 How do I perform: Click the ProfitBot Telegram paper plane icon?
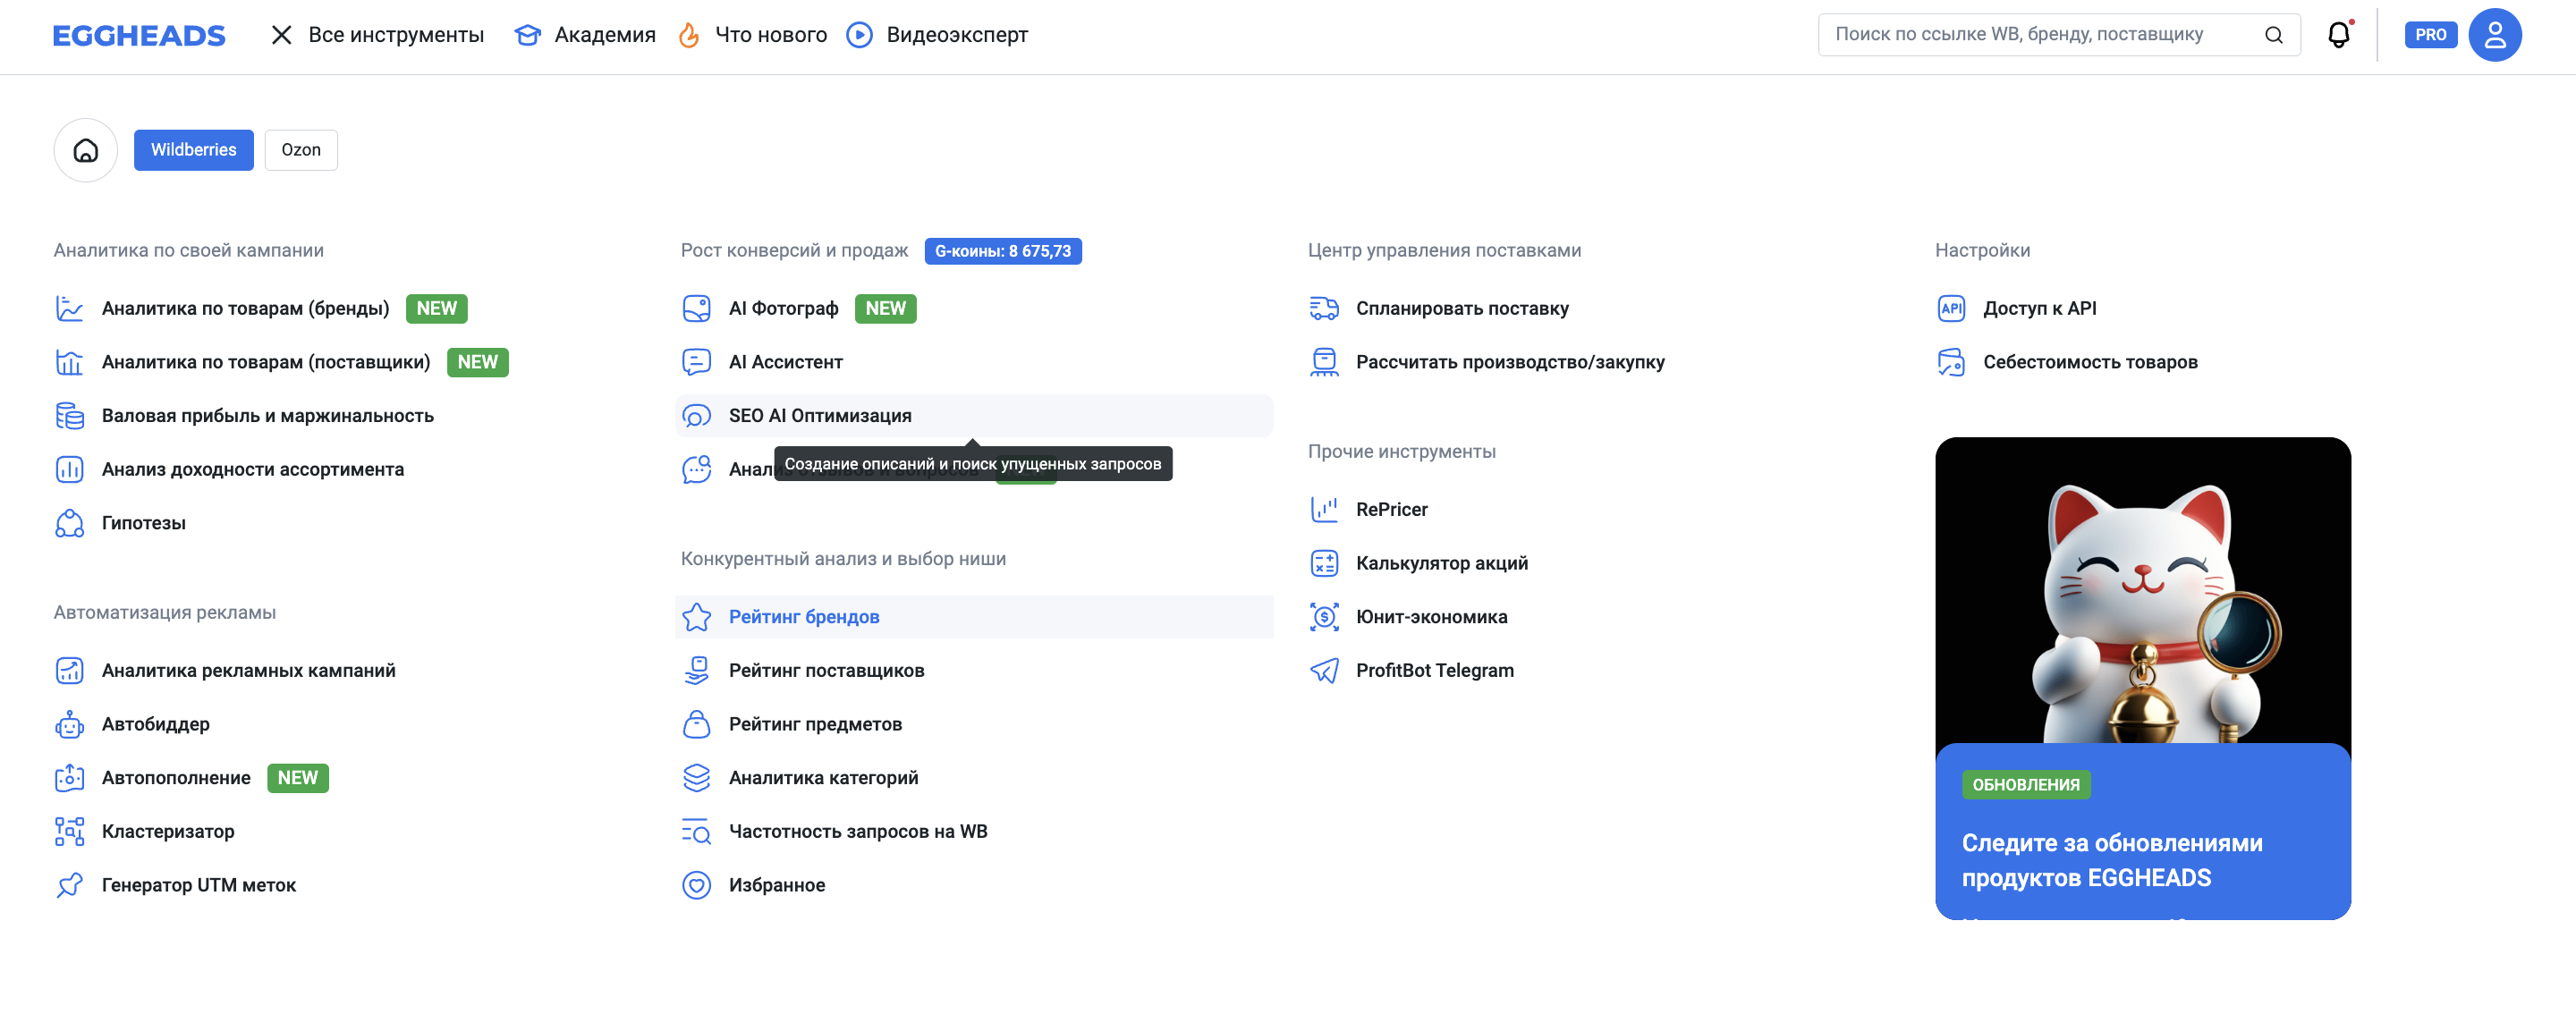pos(1324,671)
